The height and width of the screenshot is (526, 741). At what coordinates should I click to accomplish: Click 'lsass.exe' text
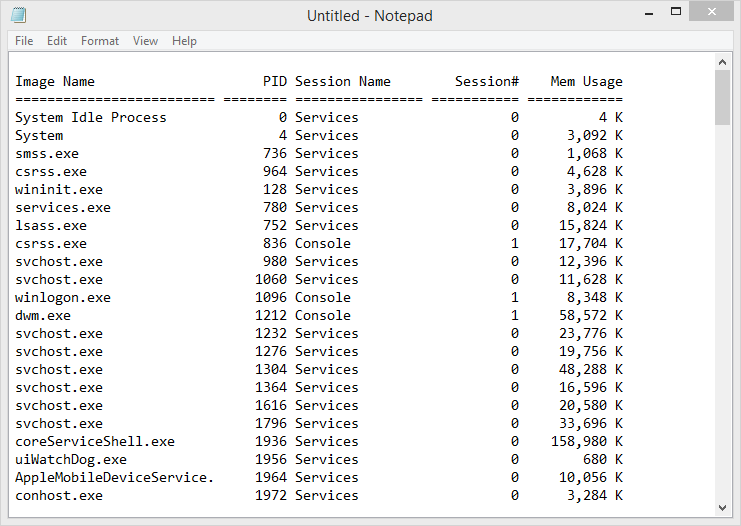click(x=51, y=225)
